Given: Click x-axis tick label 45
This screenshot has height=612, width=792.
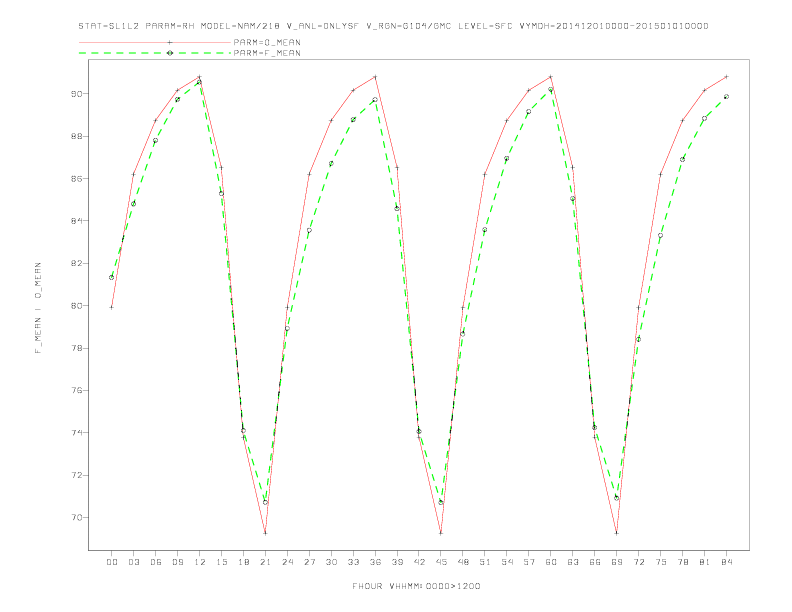Looking at the screenshot, I should (441, 562).
